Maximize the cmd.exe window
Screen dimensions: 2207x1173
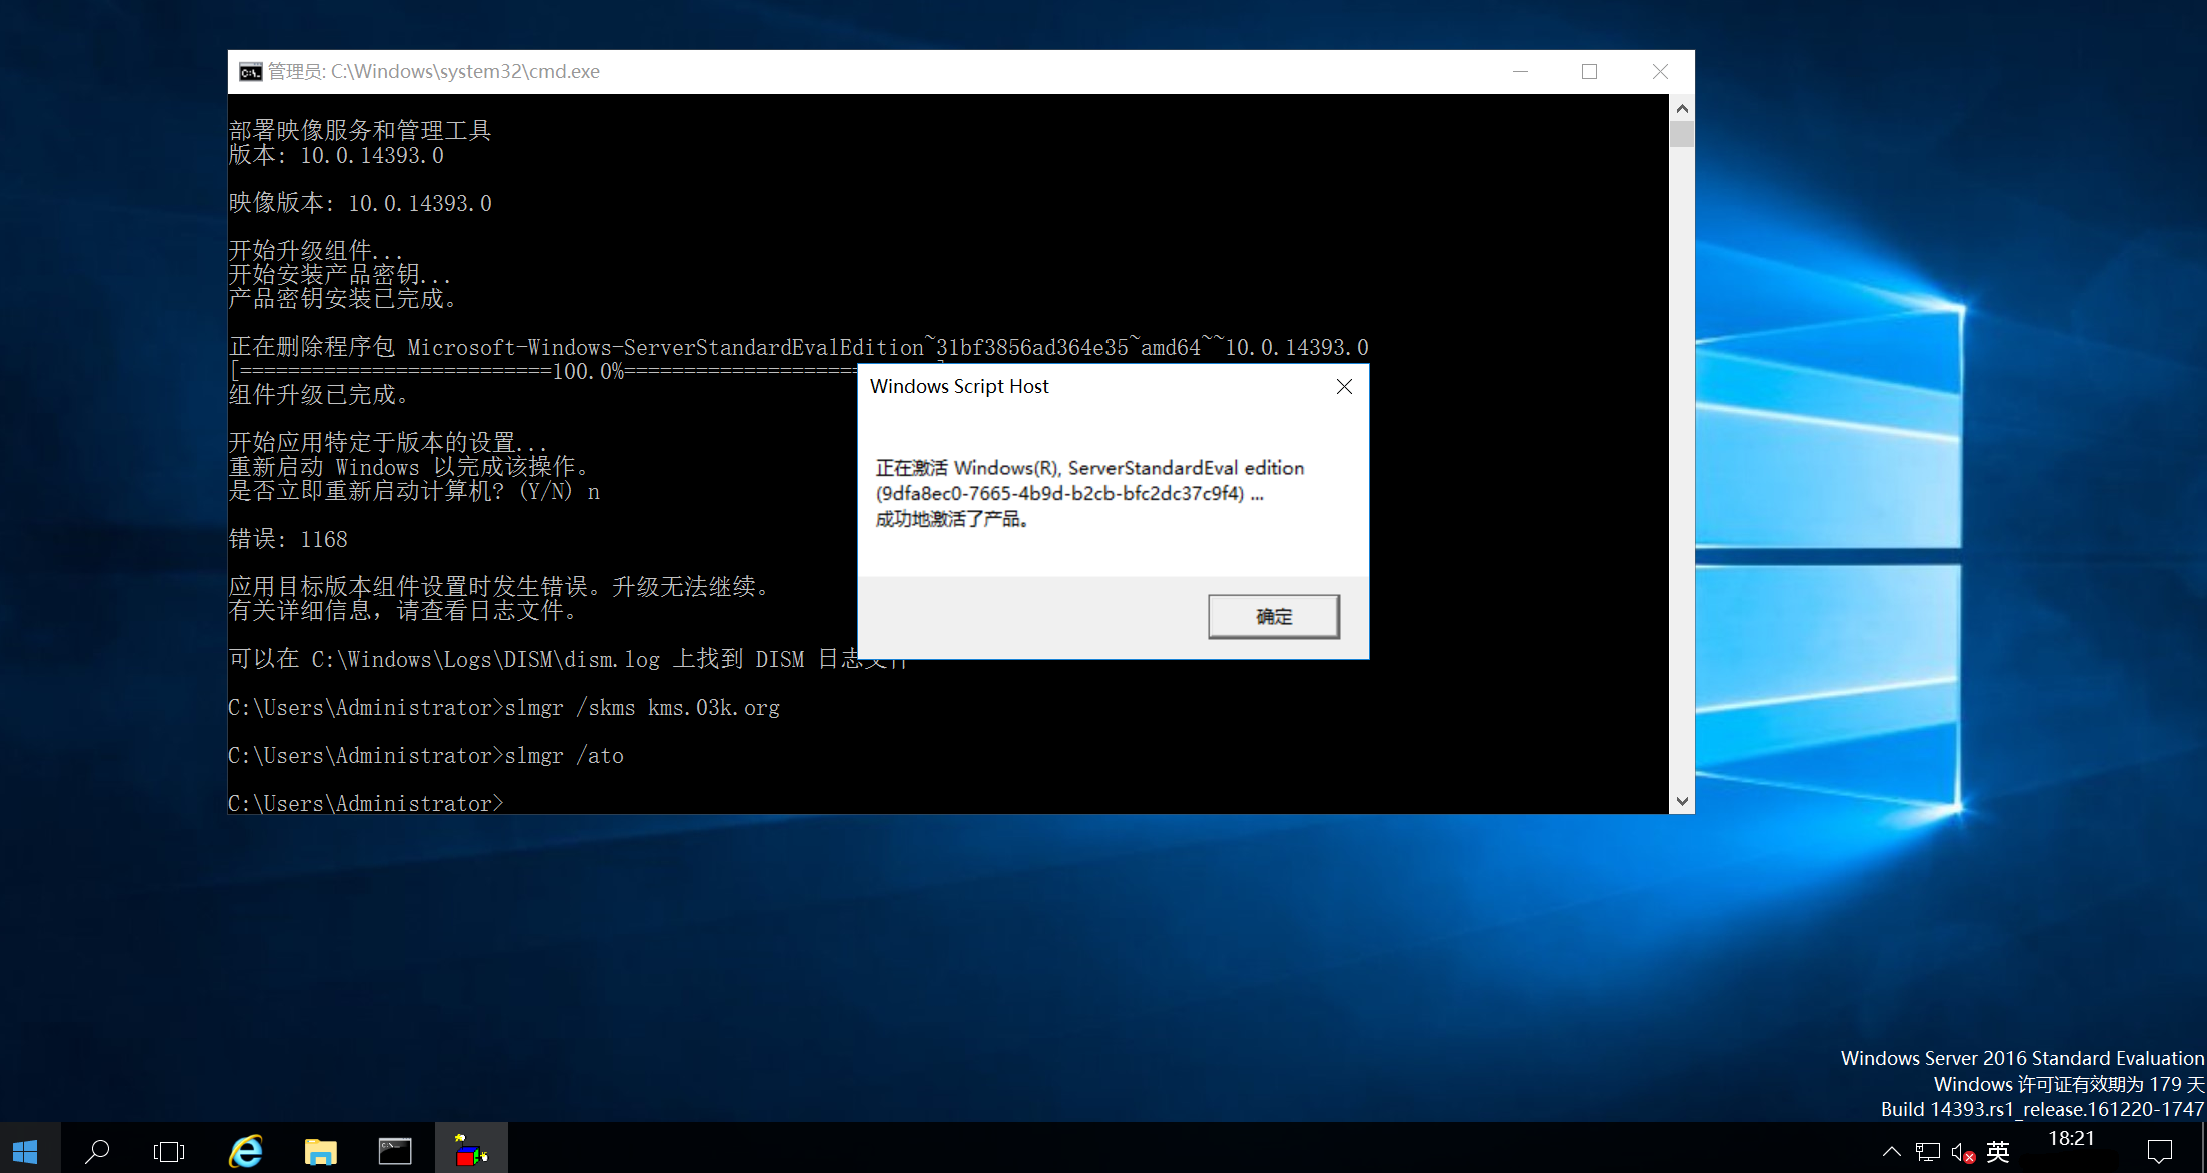1589,72
